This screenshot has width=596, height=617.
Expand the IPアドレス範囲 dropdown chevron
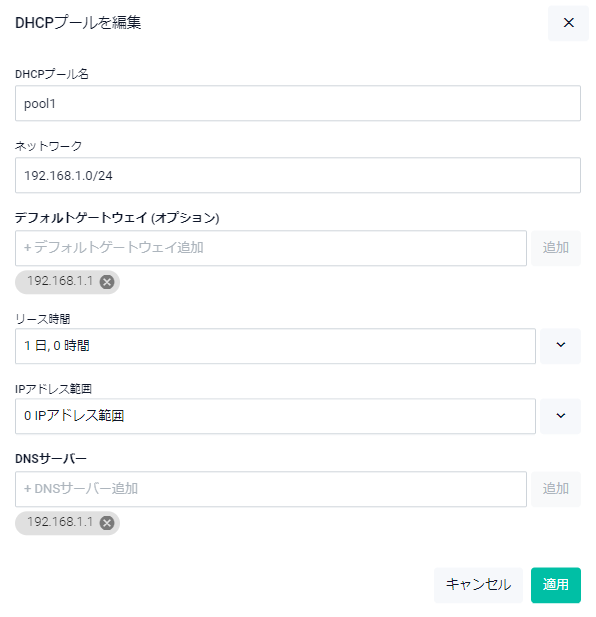point(560,416)
